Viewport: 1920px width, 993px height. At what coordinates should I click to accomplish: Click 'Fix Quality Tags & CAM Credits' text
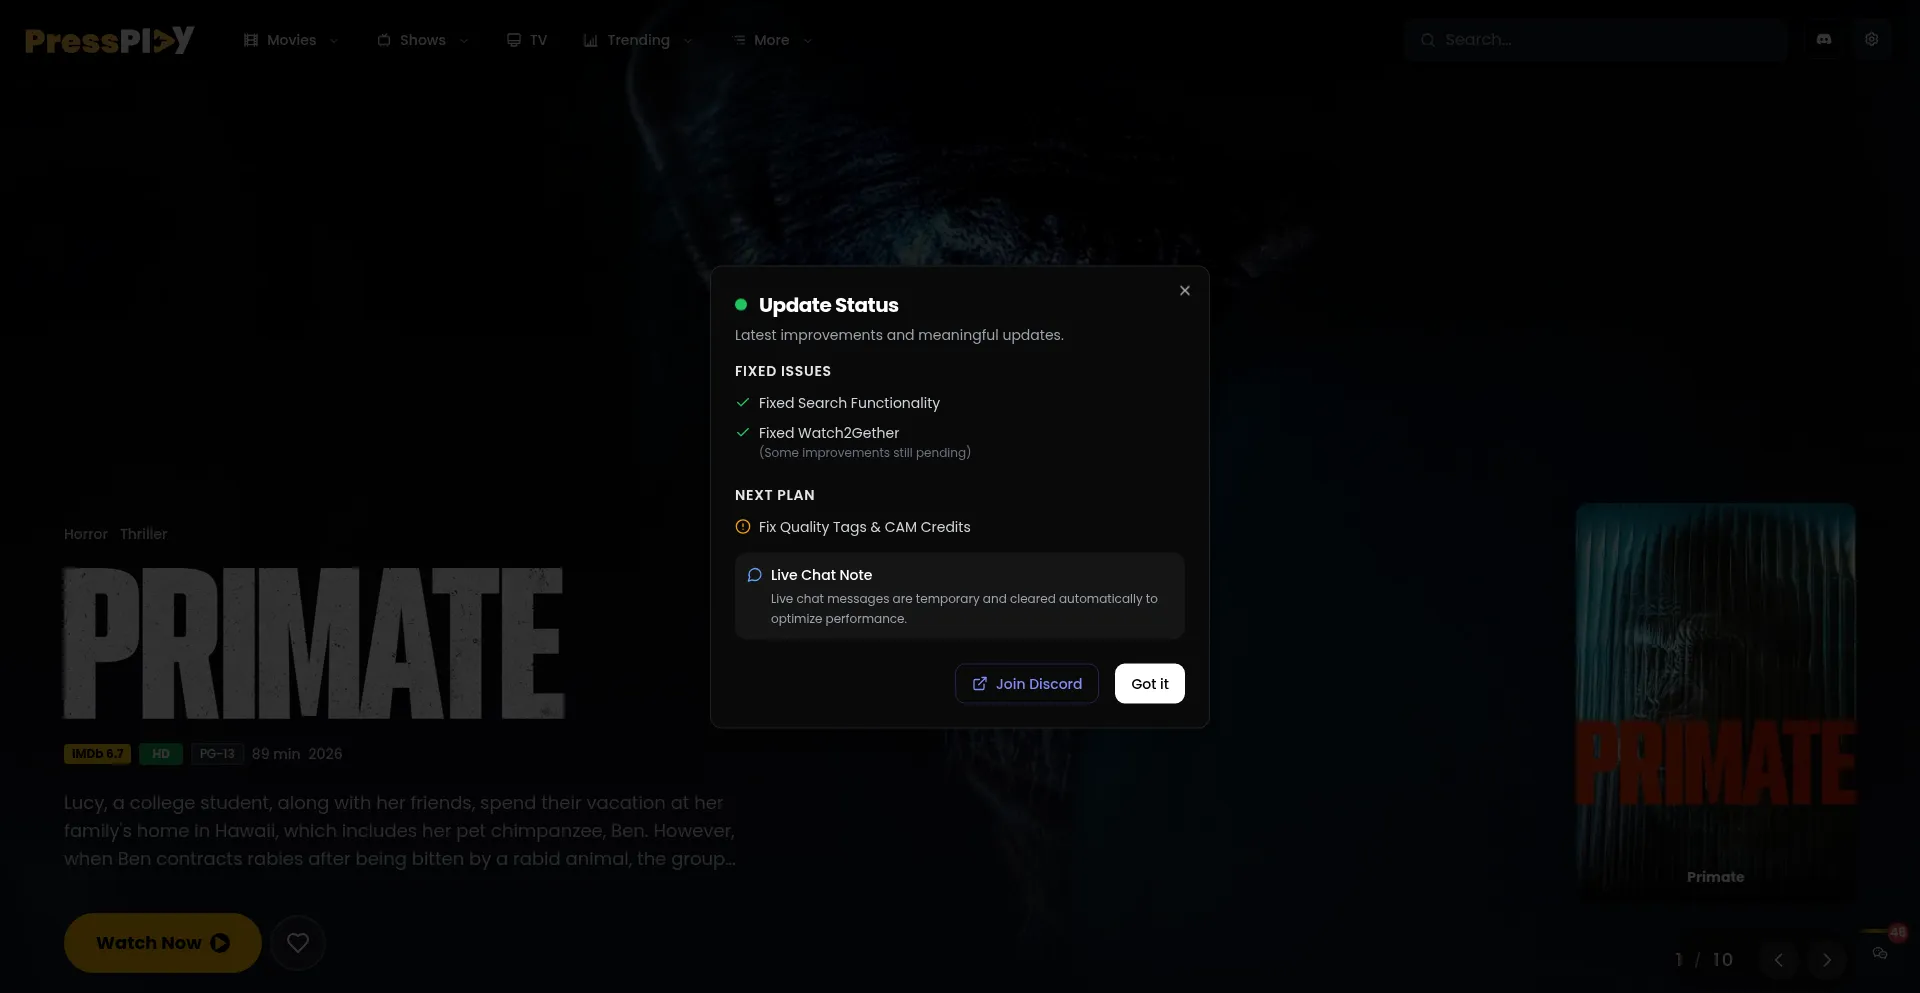pos(865,527)
